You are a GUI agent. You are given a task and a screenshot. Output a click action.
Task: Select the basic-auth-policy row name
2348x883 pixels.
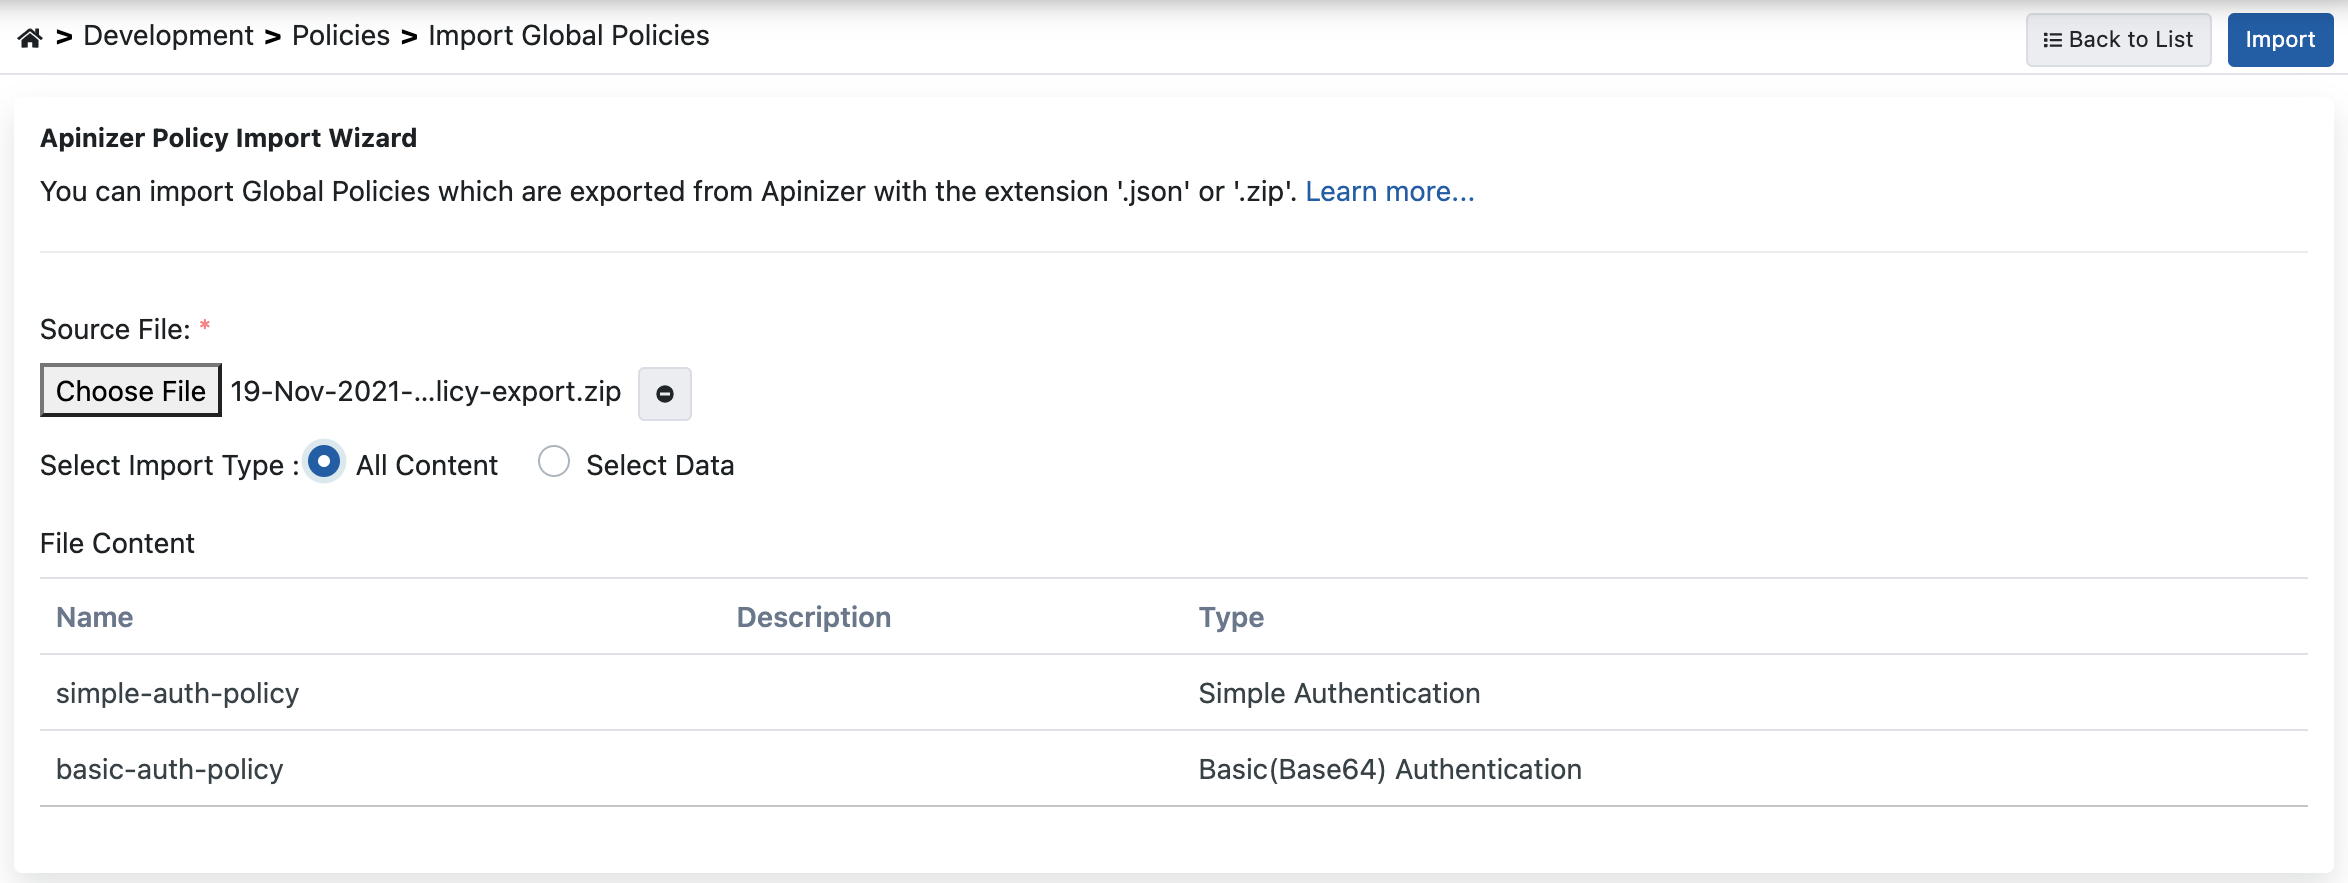point(169,769)
